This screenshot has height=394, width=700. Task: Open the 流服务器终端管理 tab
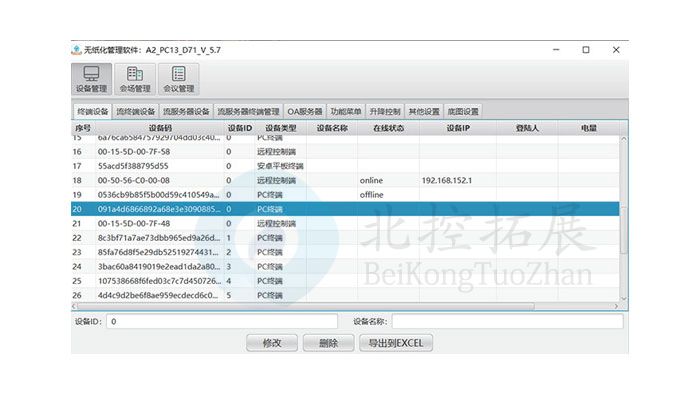pos(248,112)
